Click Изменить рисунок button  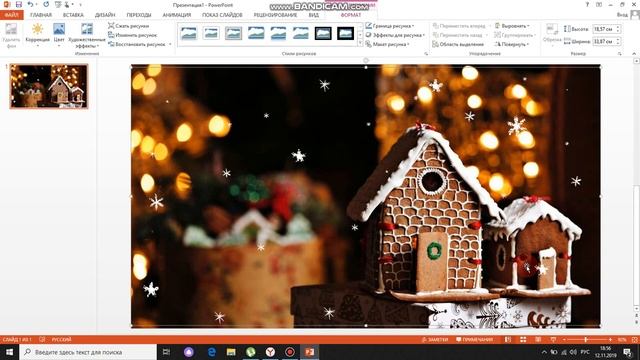pos(133,35)
